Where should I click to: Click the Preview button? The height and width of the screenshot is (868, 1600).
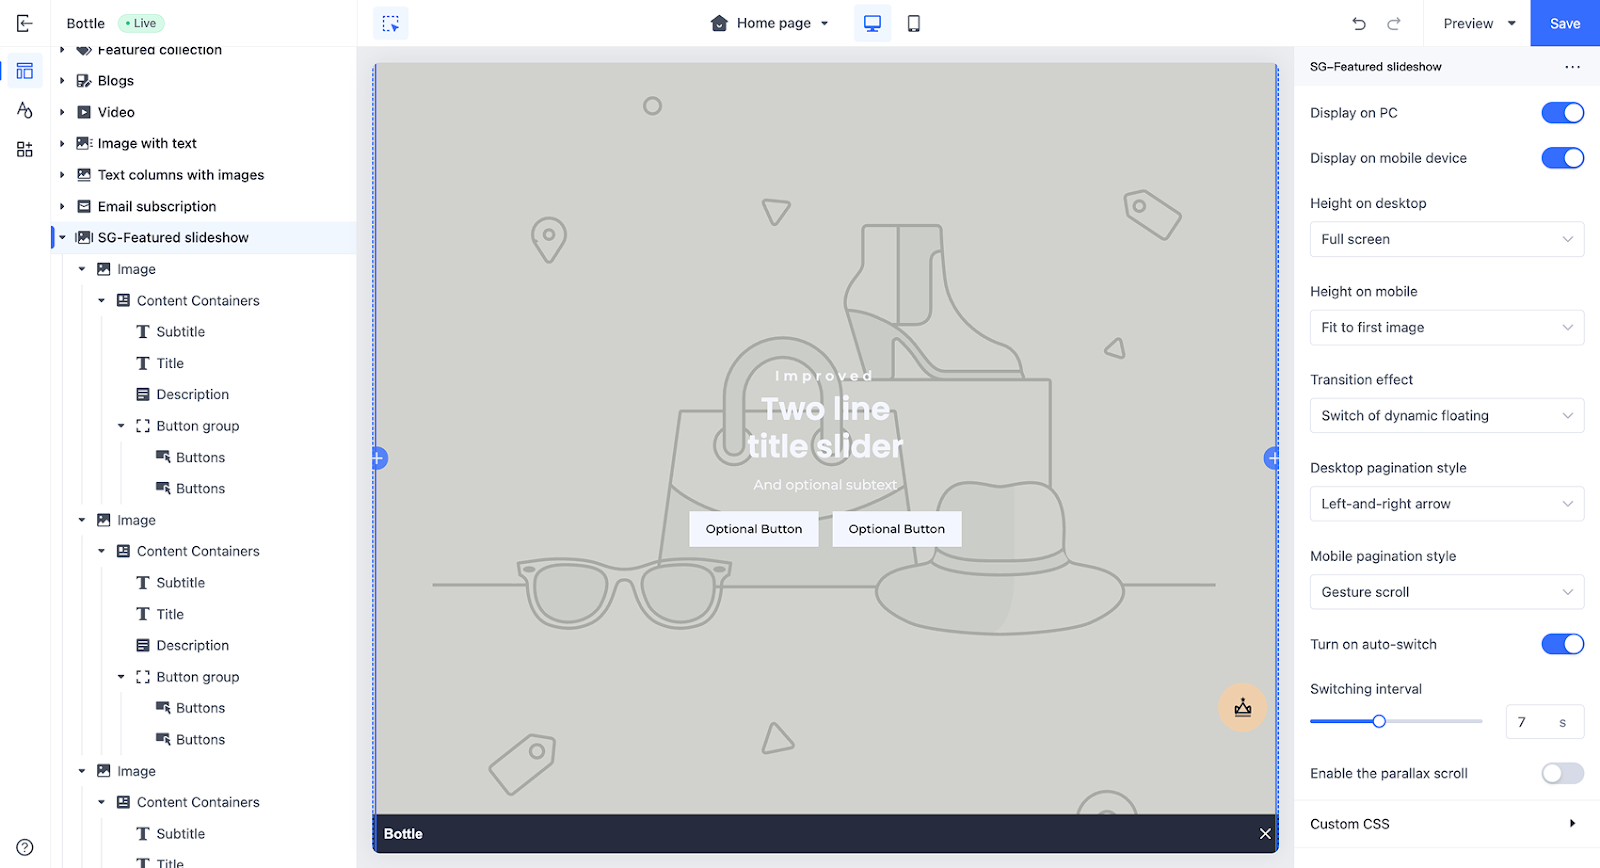[1468, 23]
